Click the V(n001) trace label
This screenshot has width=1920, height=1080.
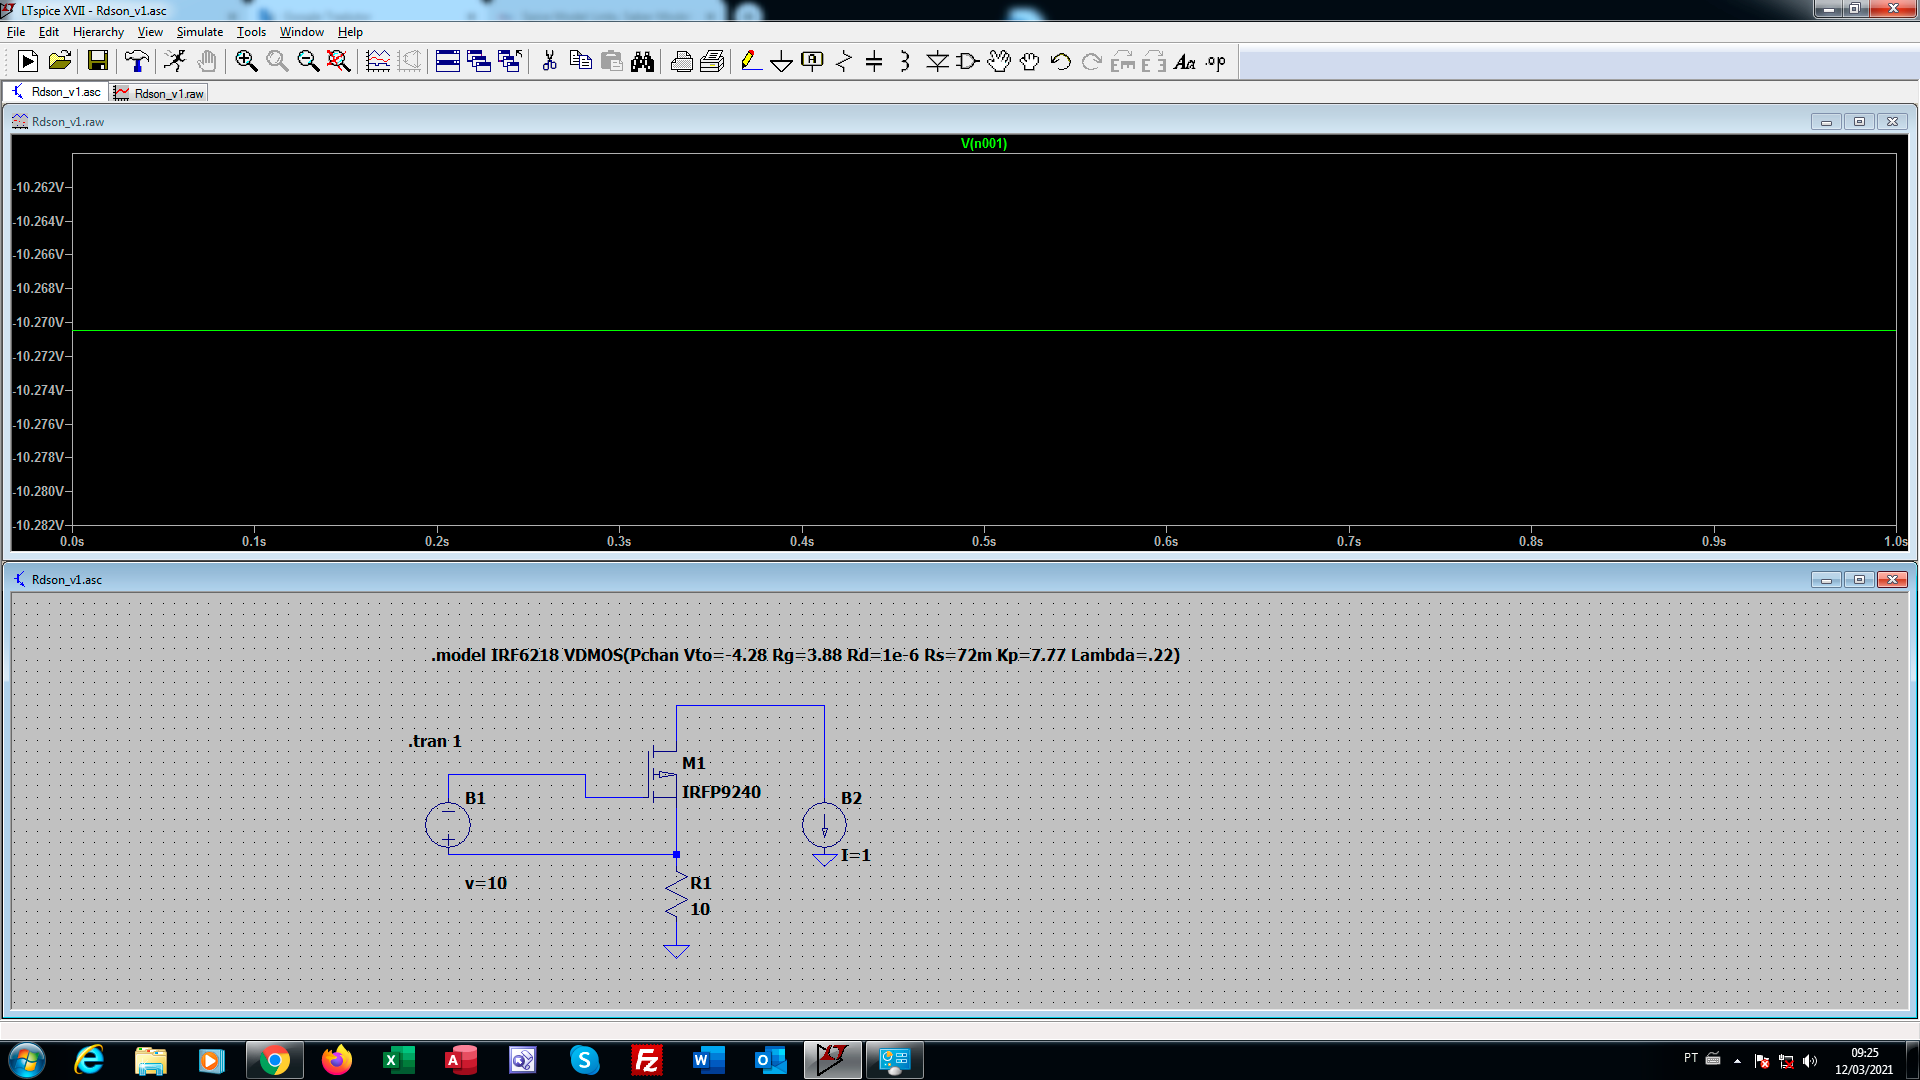984,143
